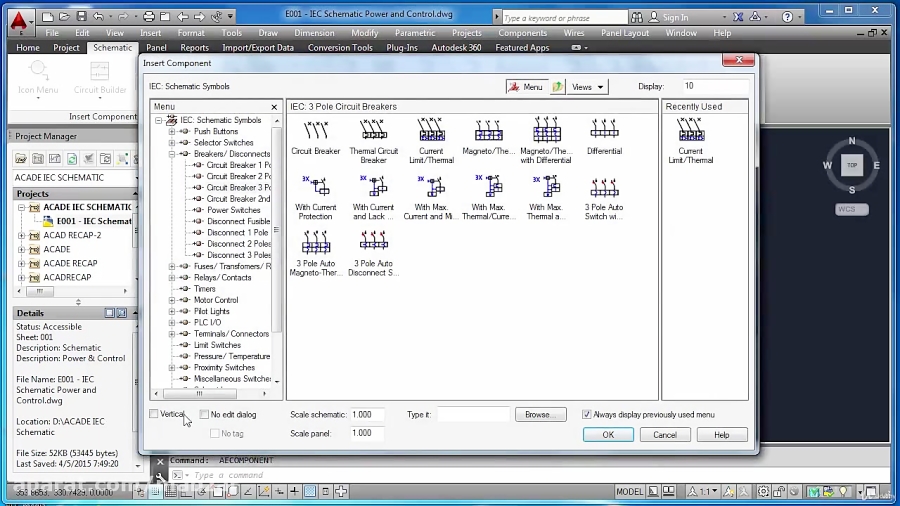
Task: Click the Cancel button
Action: pos(665,435)
